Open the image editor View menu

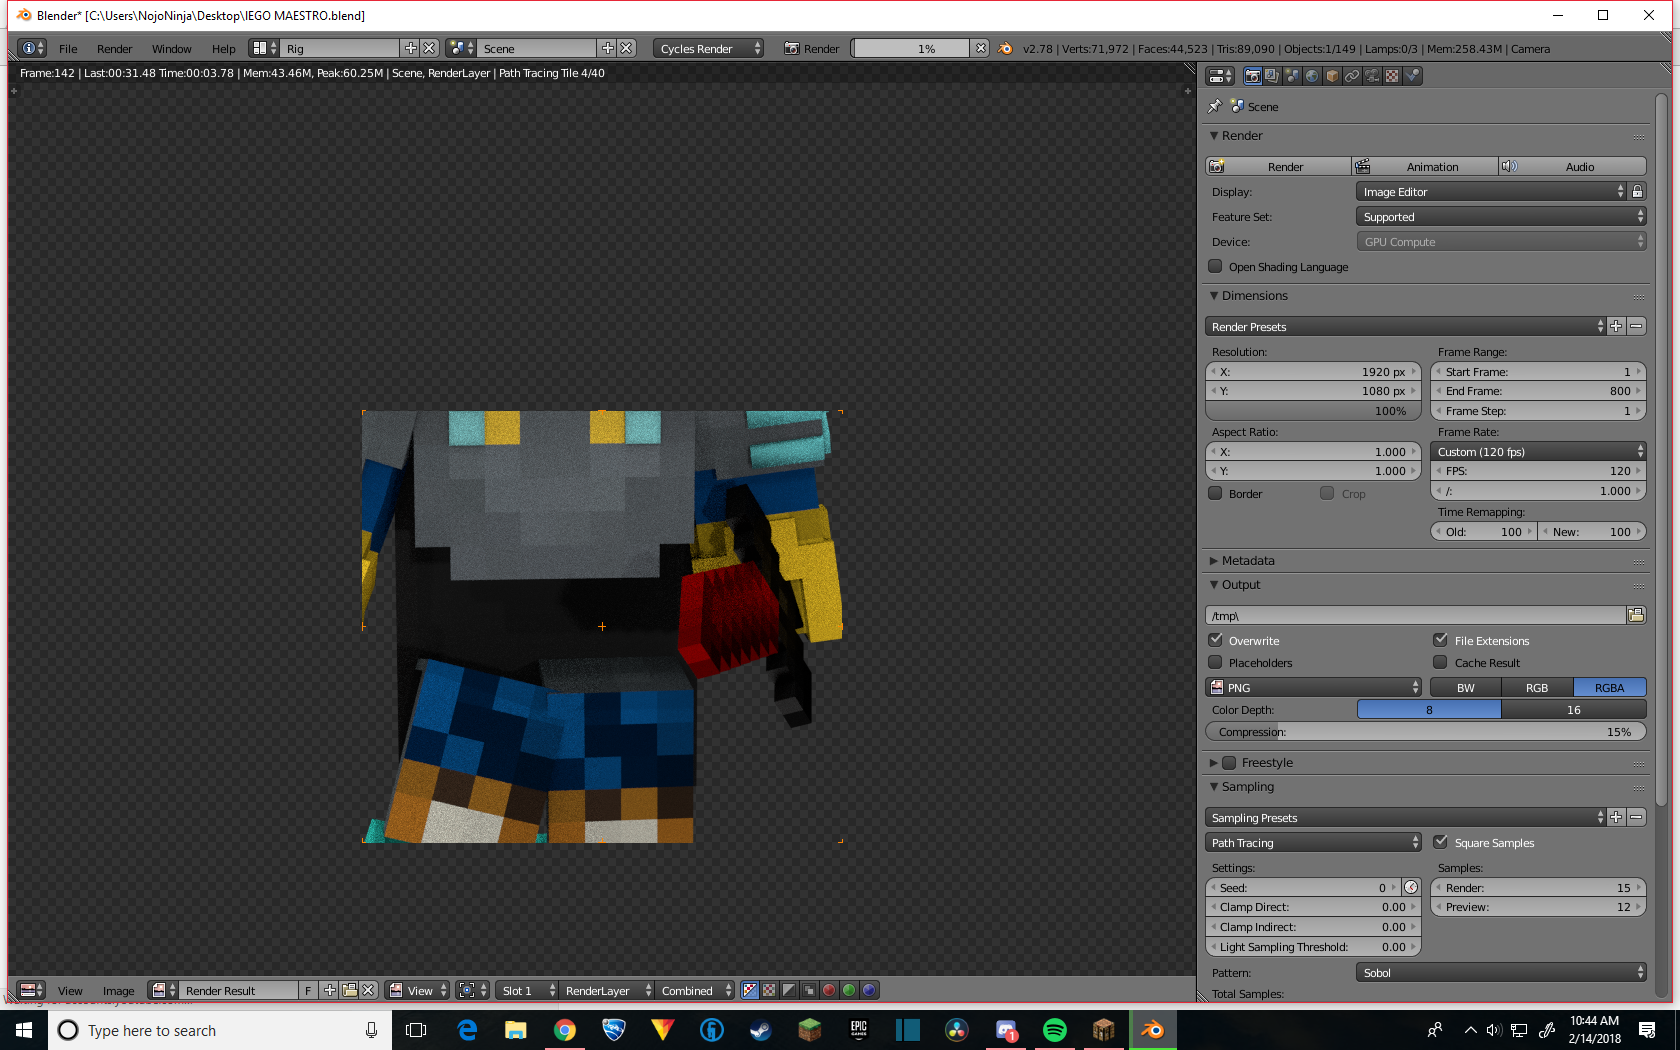pyautogui.click(x=70, y=990)
